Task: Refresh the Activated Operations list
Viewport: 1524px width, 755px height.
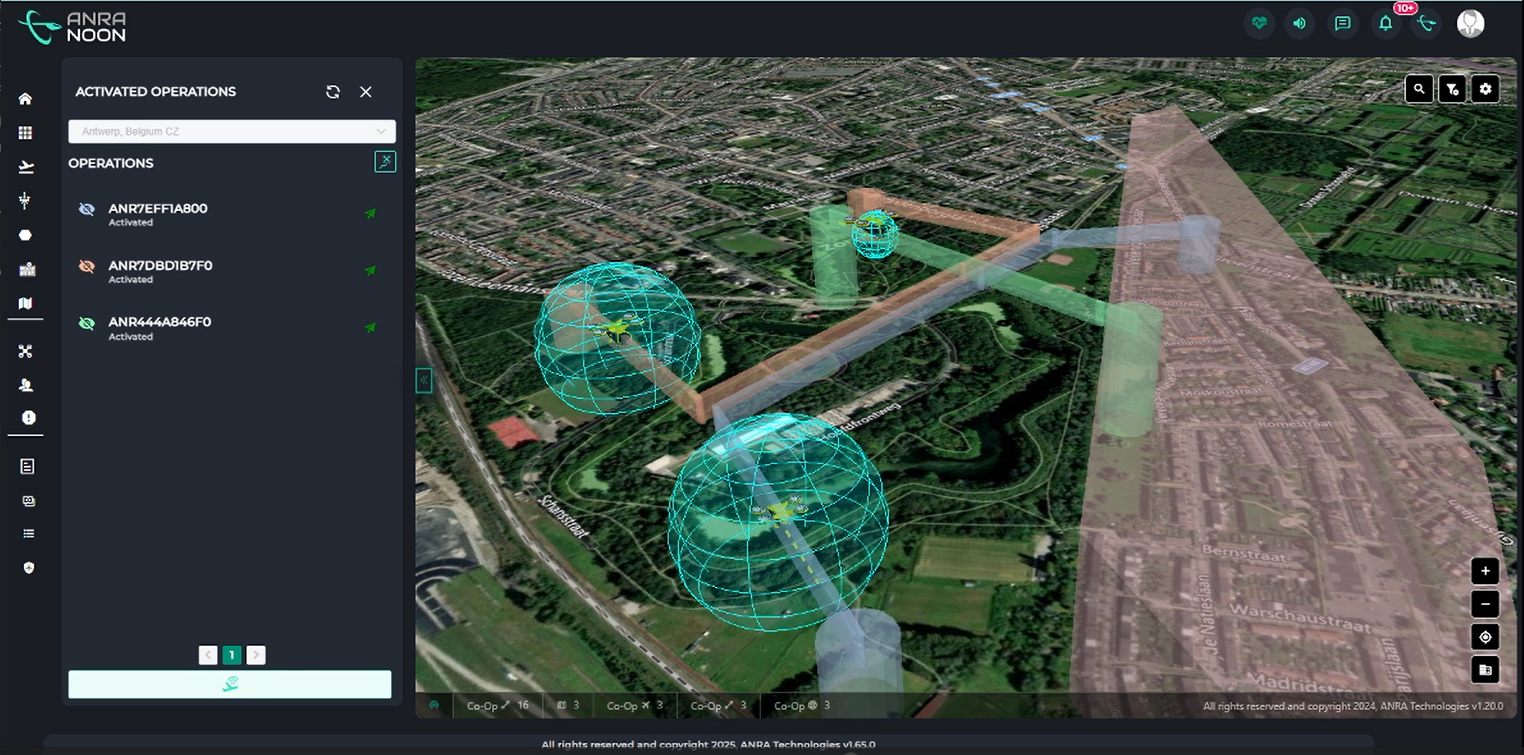Action: click(333, 92)
